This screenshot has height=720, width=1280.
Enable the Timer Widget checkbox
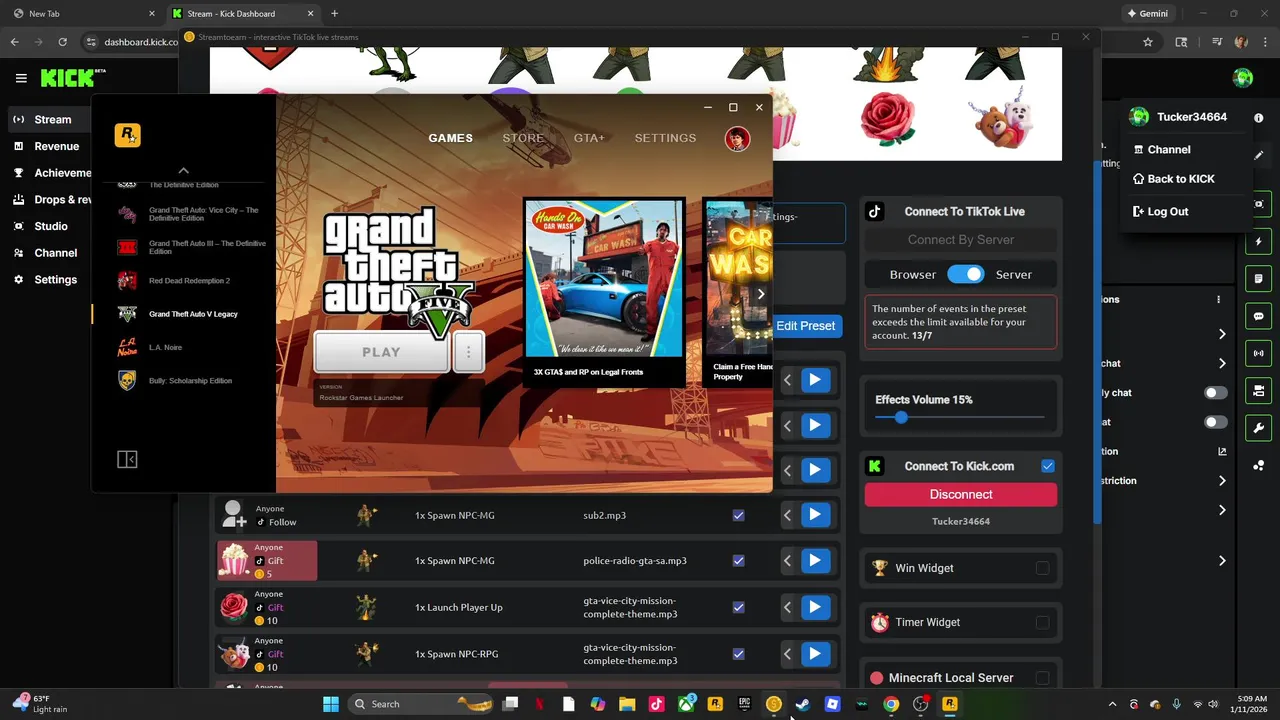point(1042,622)
